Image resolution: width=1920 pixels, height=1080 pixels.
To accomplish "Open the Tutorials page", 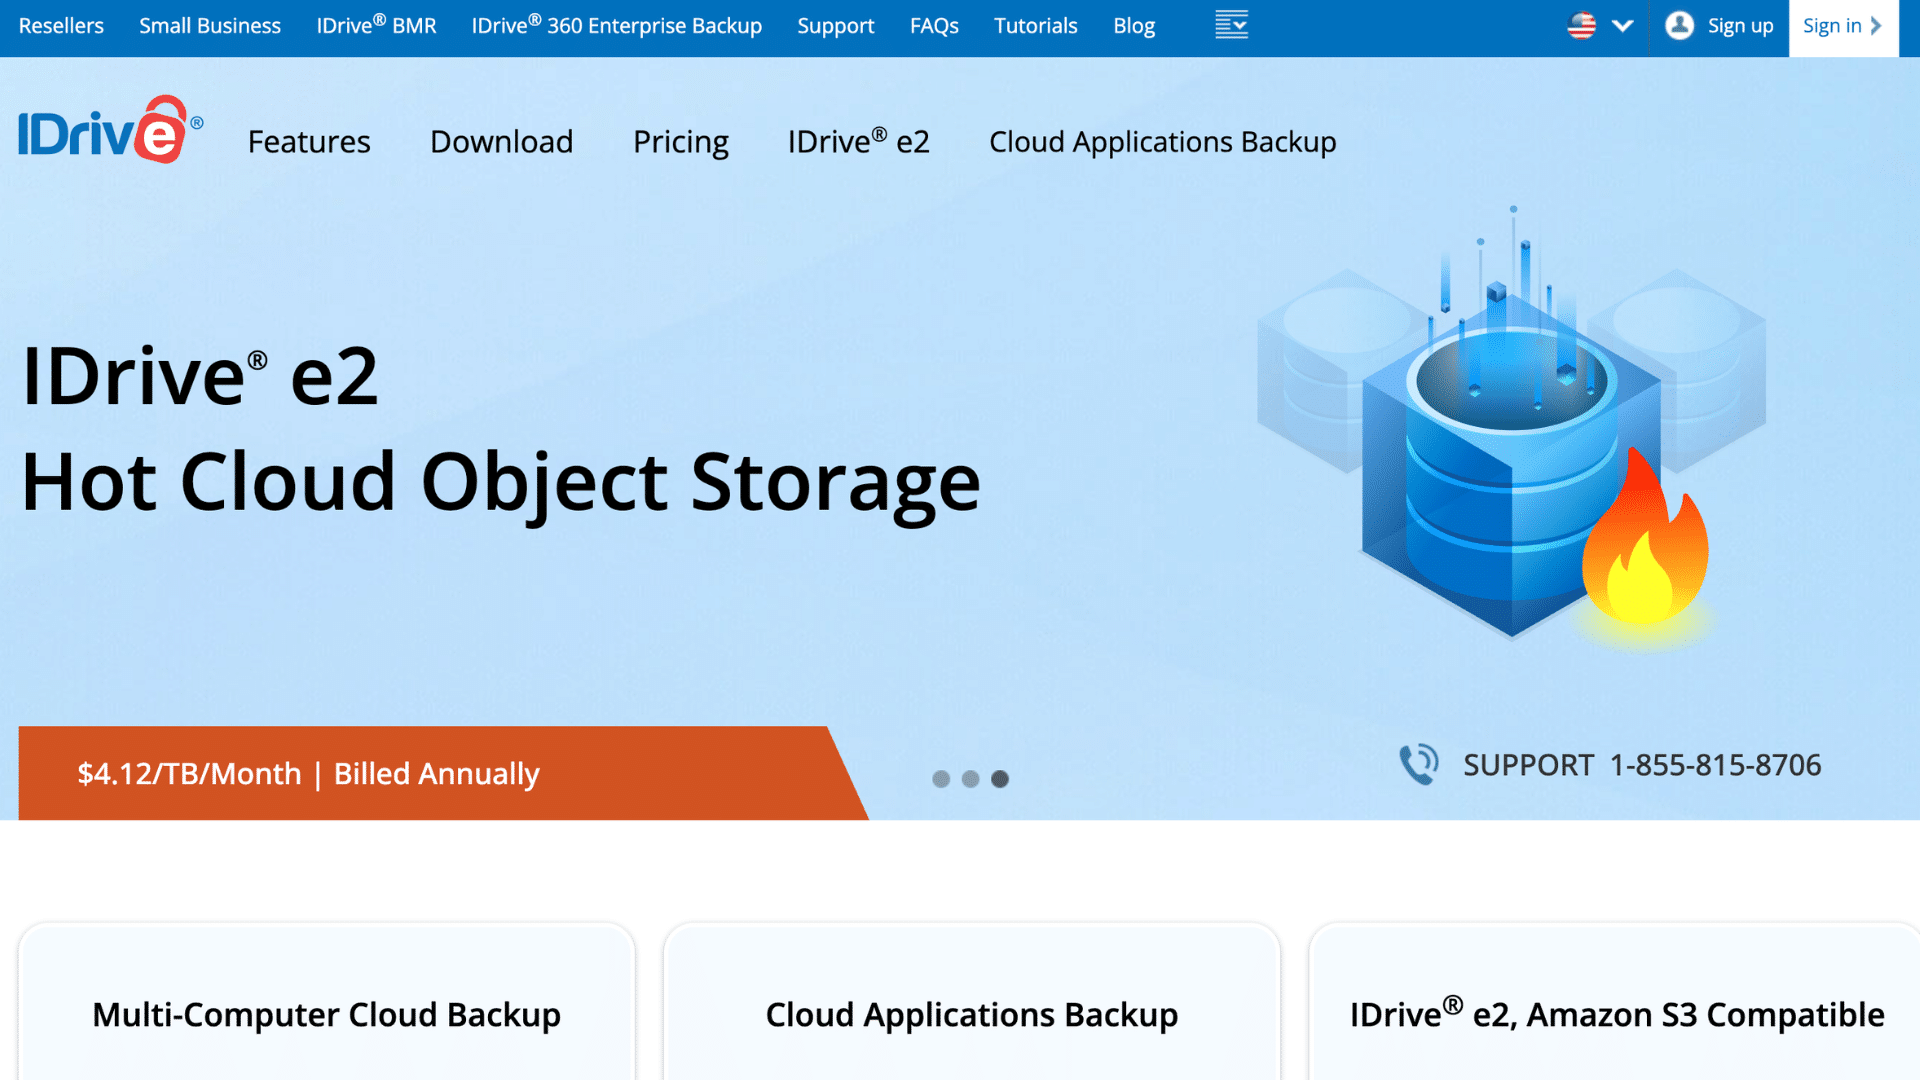I will tap(1035, 26).
